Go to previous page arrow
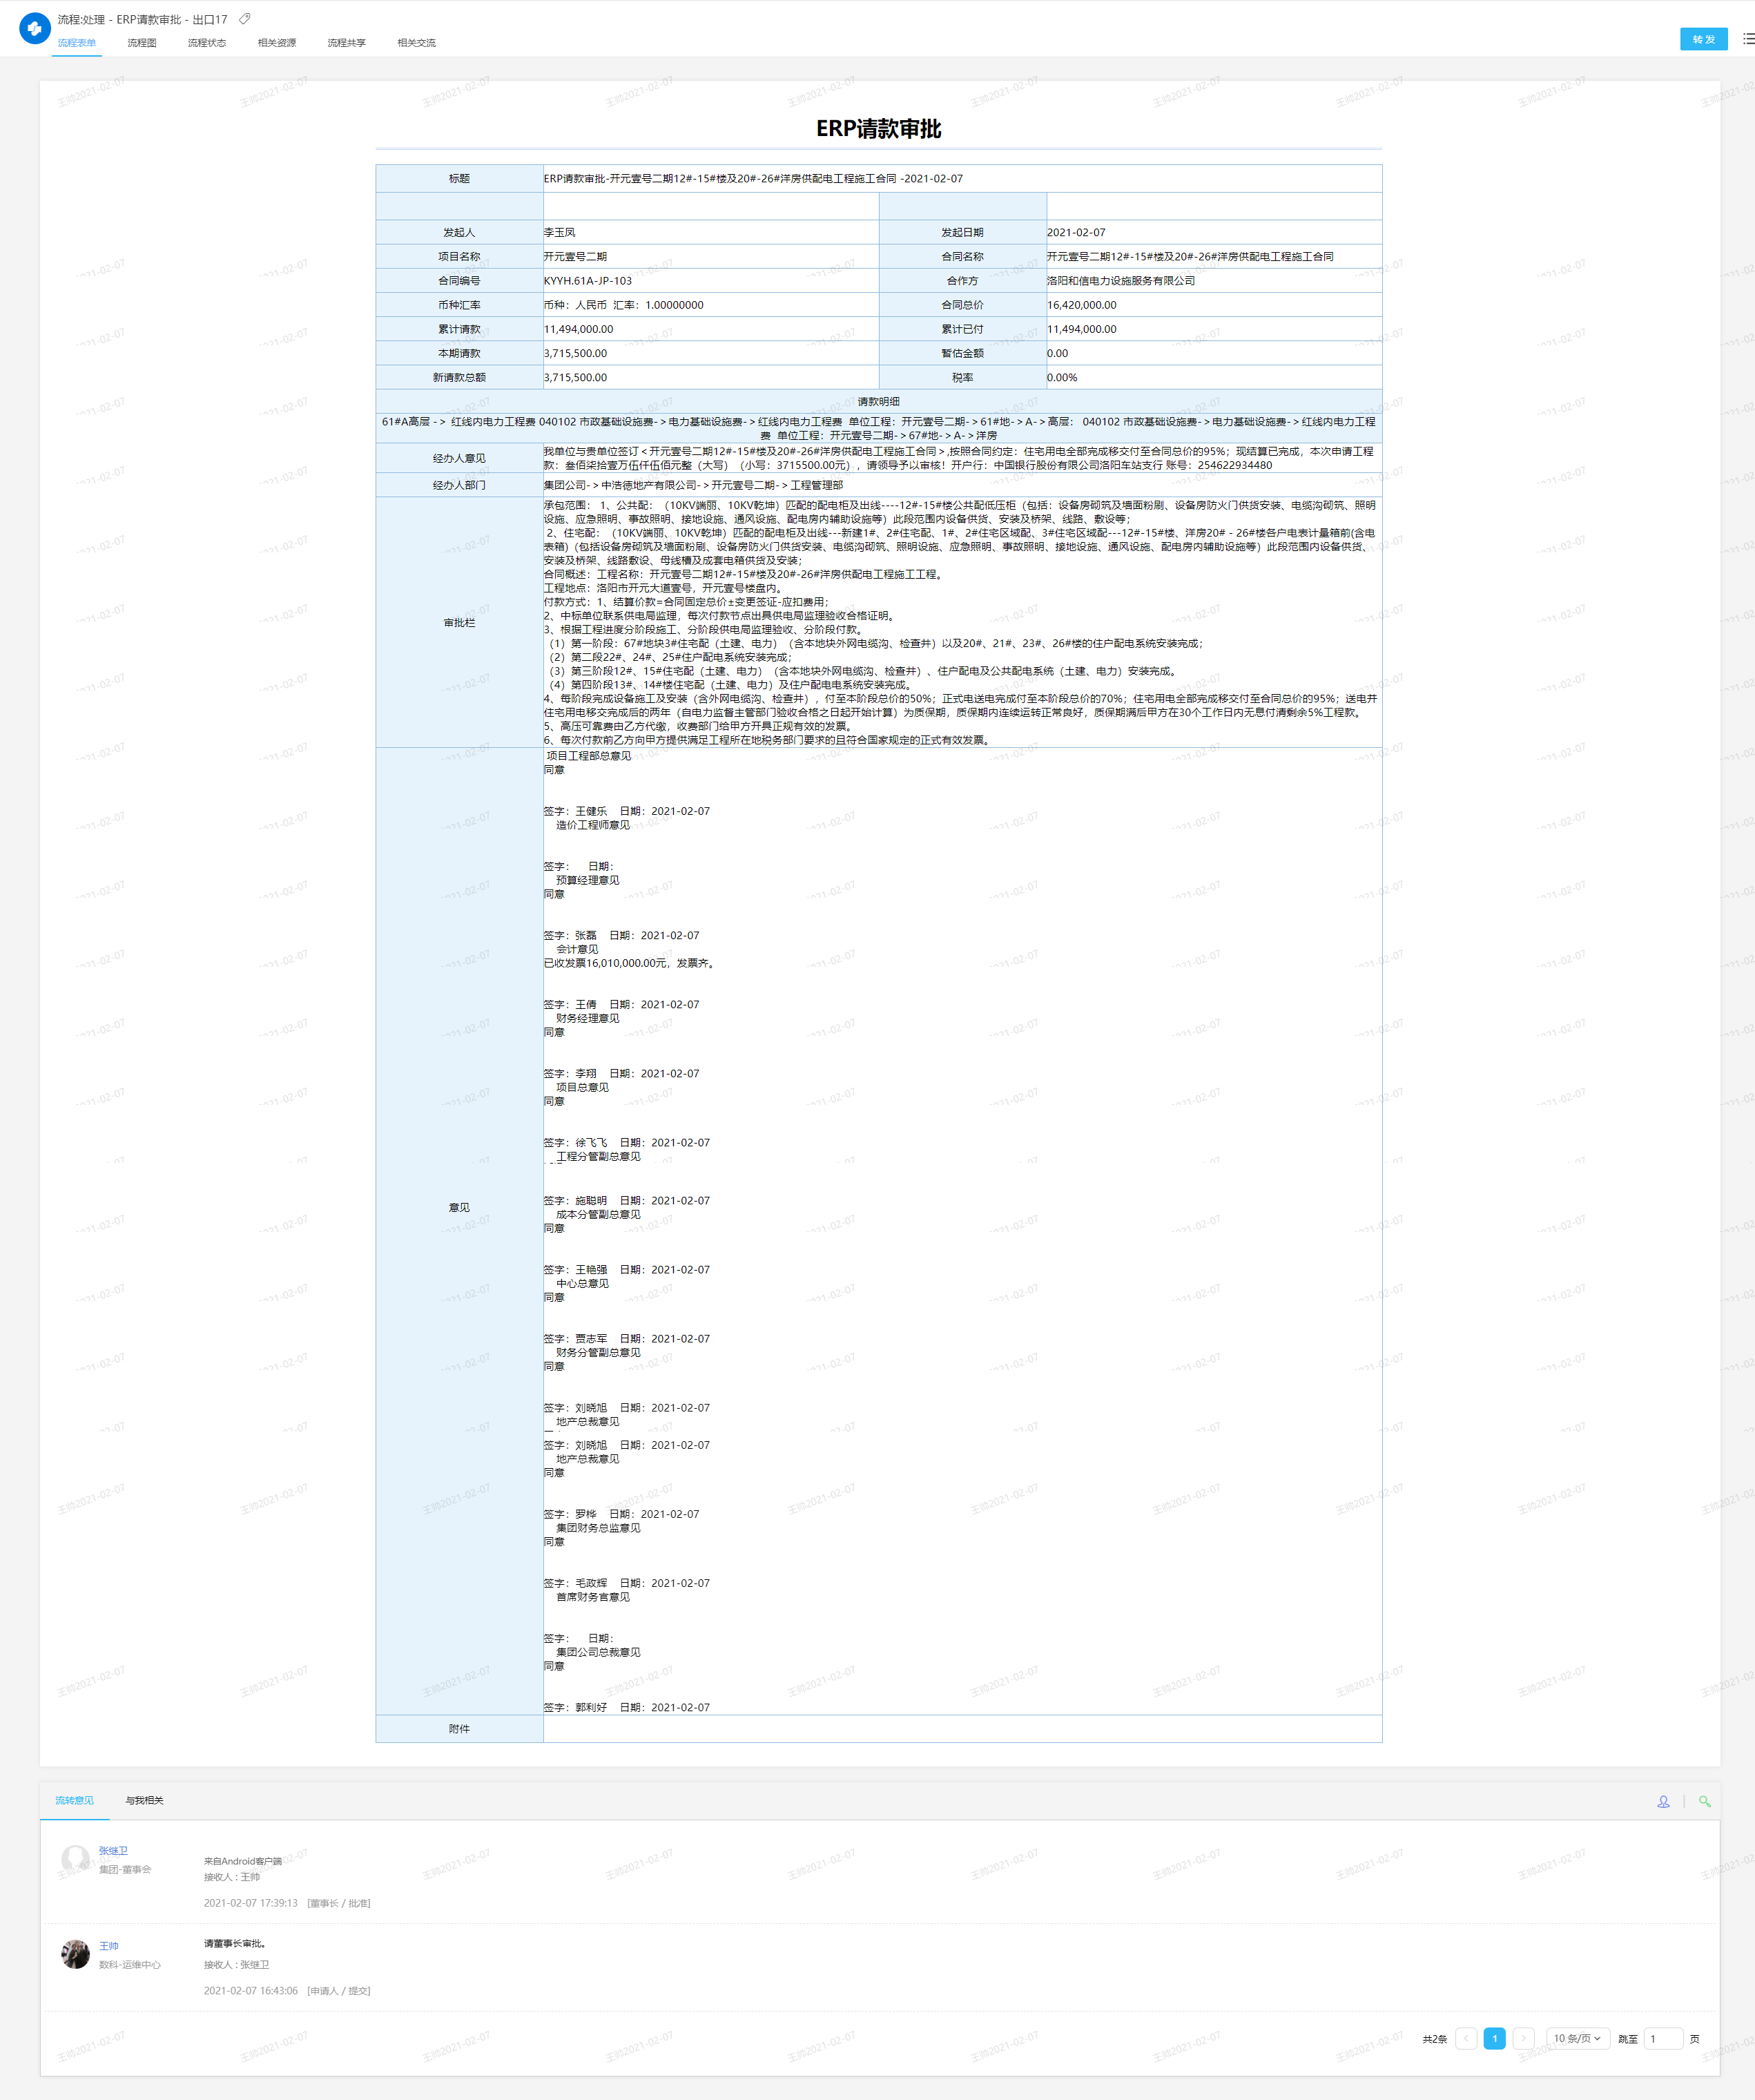This screenshot has width=1755, height=2100. tap(1466, 2038)
